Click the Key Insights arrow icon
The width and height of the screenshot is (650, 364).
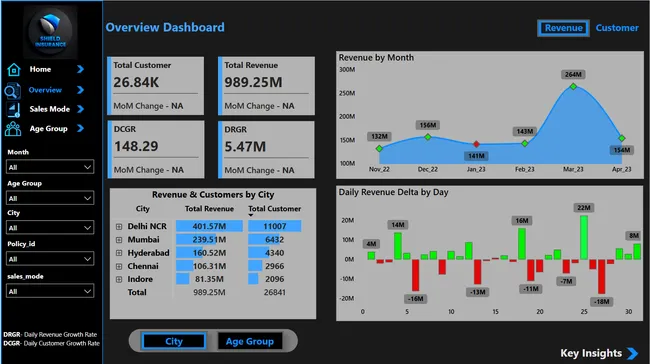coord(632,353)
